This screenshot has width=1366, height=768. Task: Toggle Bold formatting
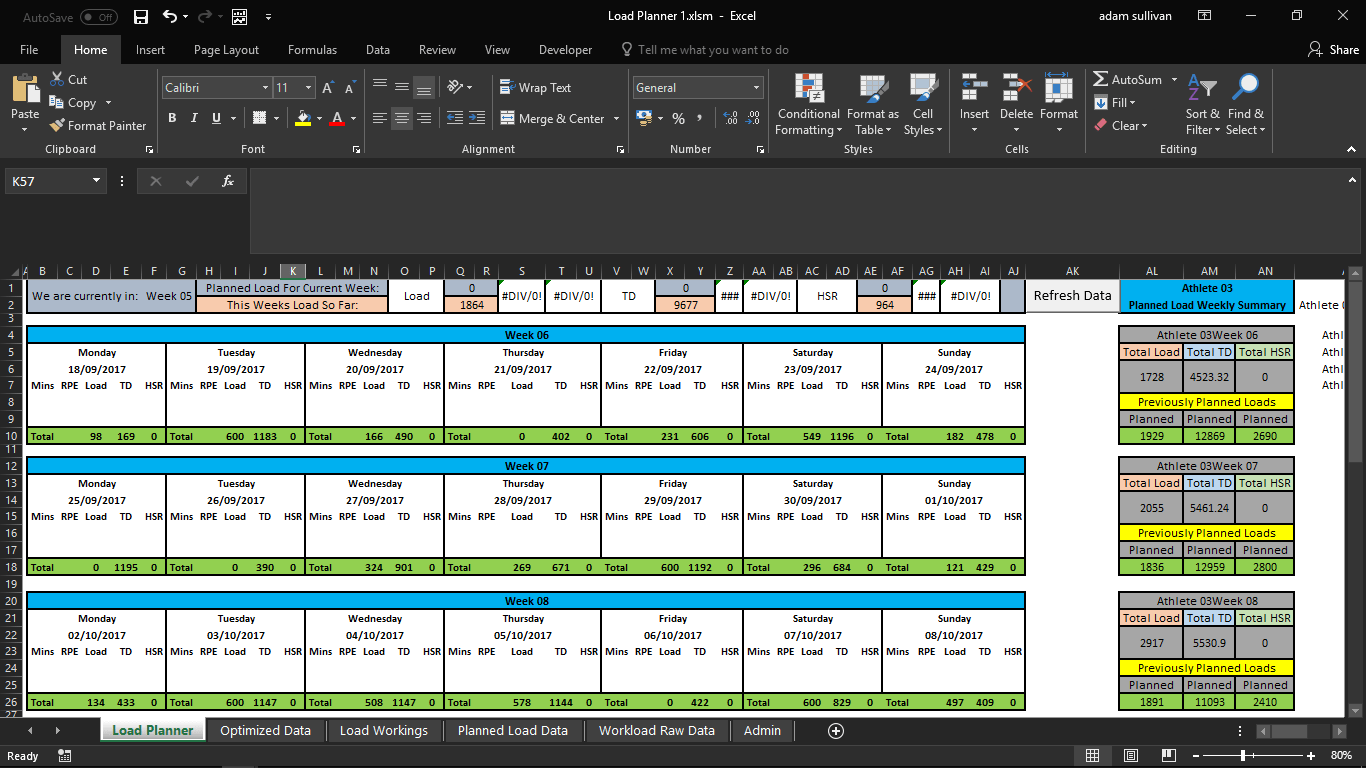point(171,118)
